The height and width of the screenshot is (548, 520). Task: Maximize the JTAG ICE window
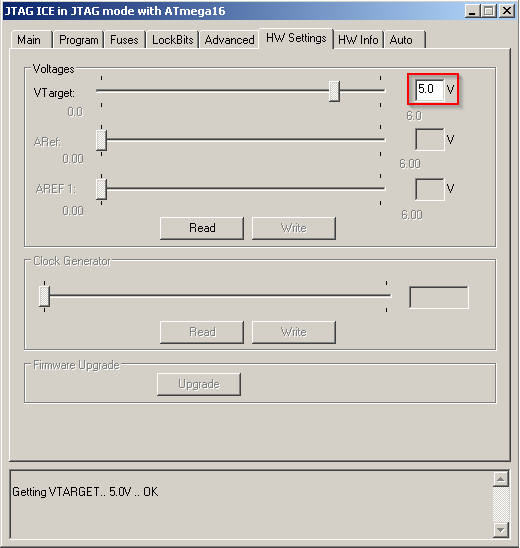[x=489, y=11]
